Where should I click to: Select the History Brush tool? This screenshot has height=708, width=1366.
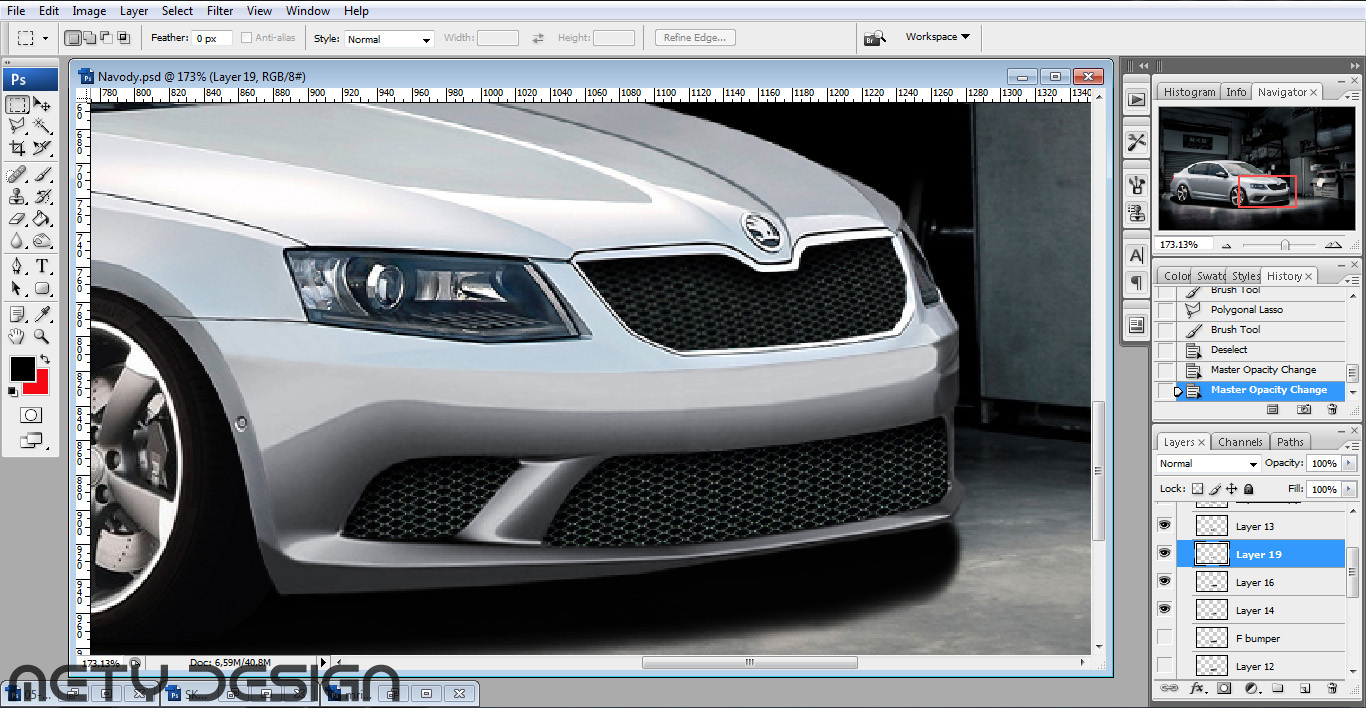42,197
